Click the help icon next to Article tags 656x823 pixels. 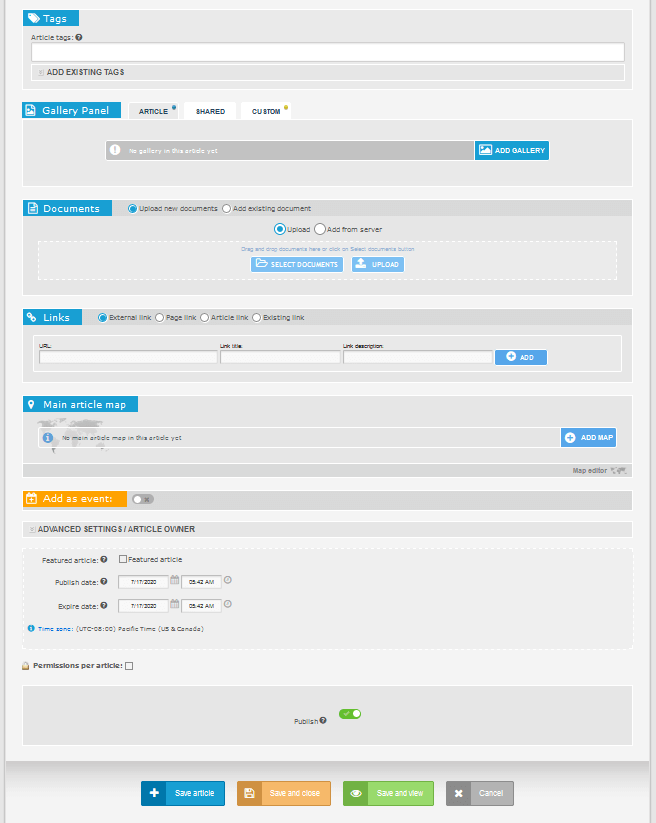coord(79,37)
